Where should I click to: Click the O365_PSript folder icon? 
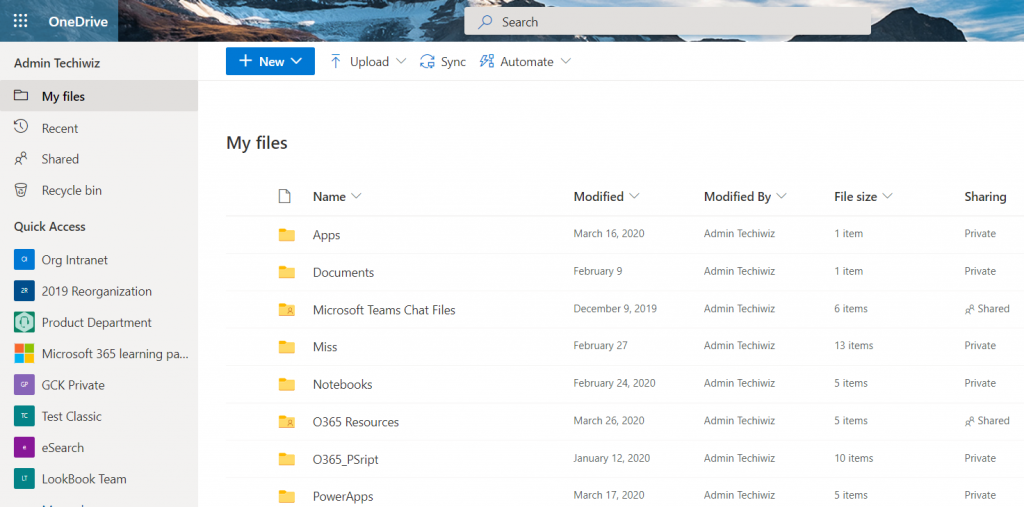287,459
